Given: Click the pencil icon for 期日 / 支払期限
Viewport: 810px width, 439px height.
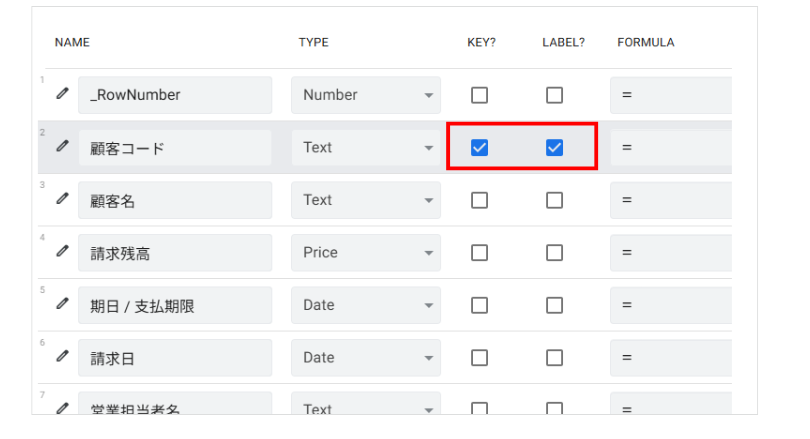Looking at the screenshot, I should (62, 305).
